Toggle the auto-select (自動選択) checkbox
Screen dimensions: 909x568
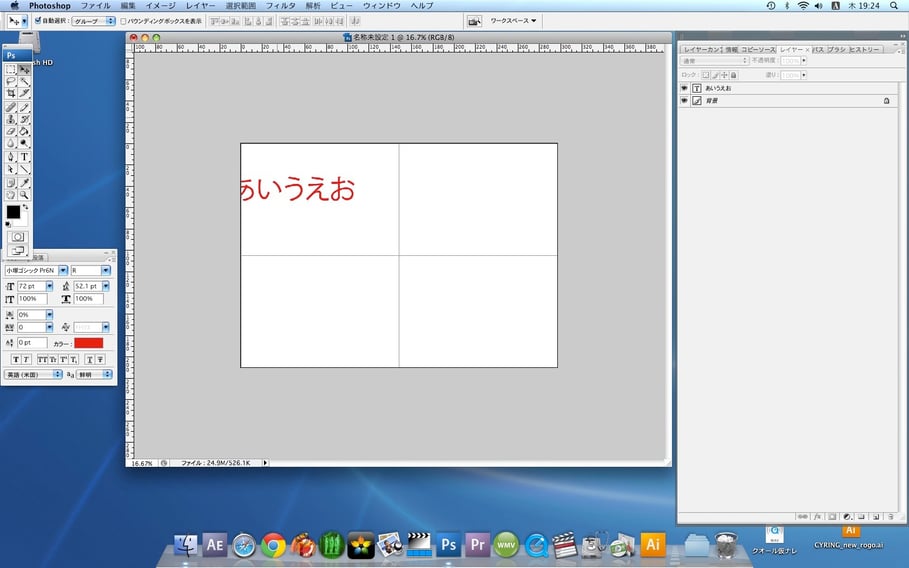point(38,20)
